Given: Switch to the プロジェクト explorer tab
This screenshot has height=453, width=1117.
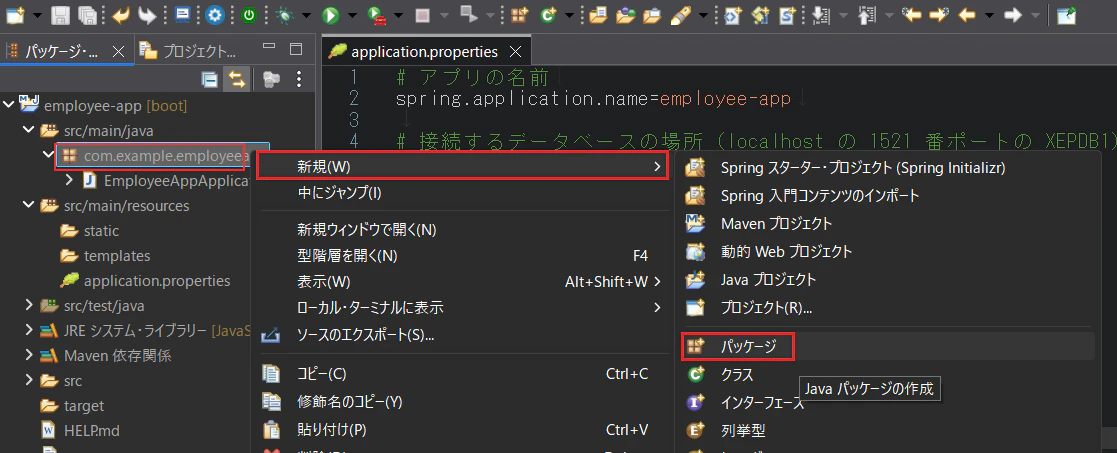Looking at the screenshot, I should 188,51.
